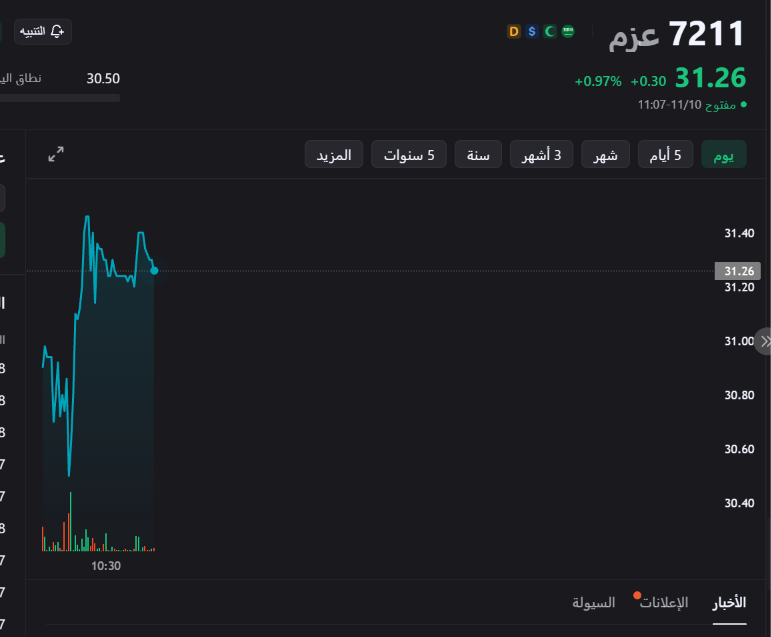The image size is (771, 637).
Task: Click the market status مفتوح timestamp
Action: (692, 105)
